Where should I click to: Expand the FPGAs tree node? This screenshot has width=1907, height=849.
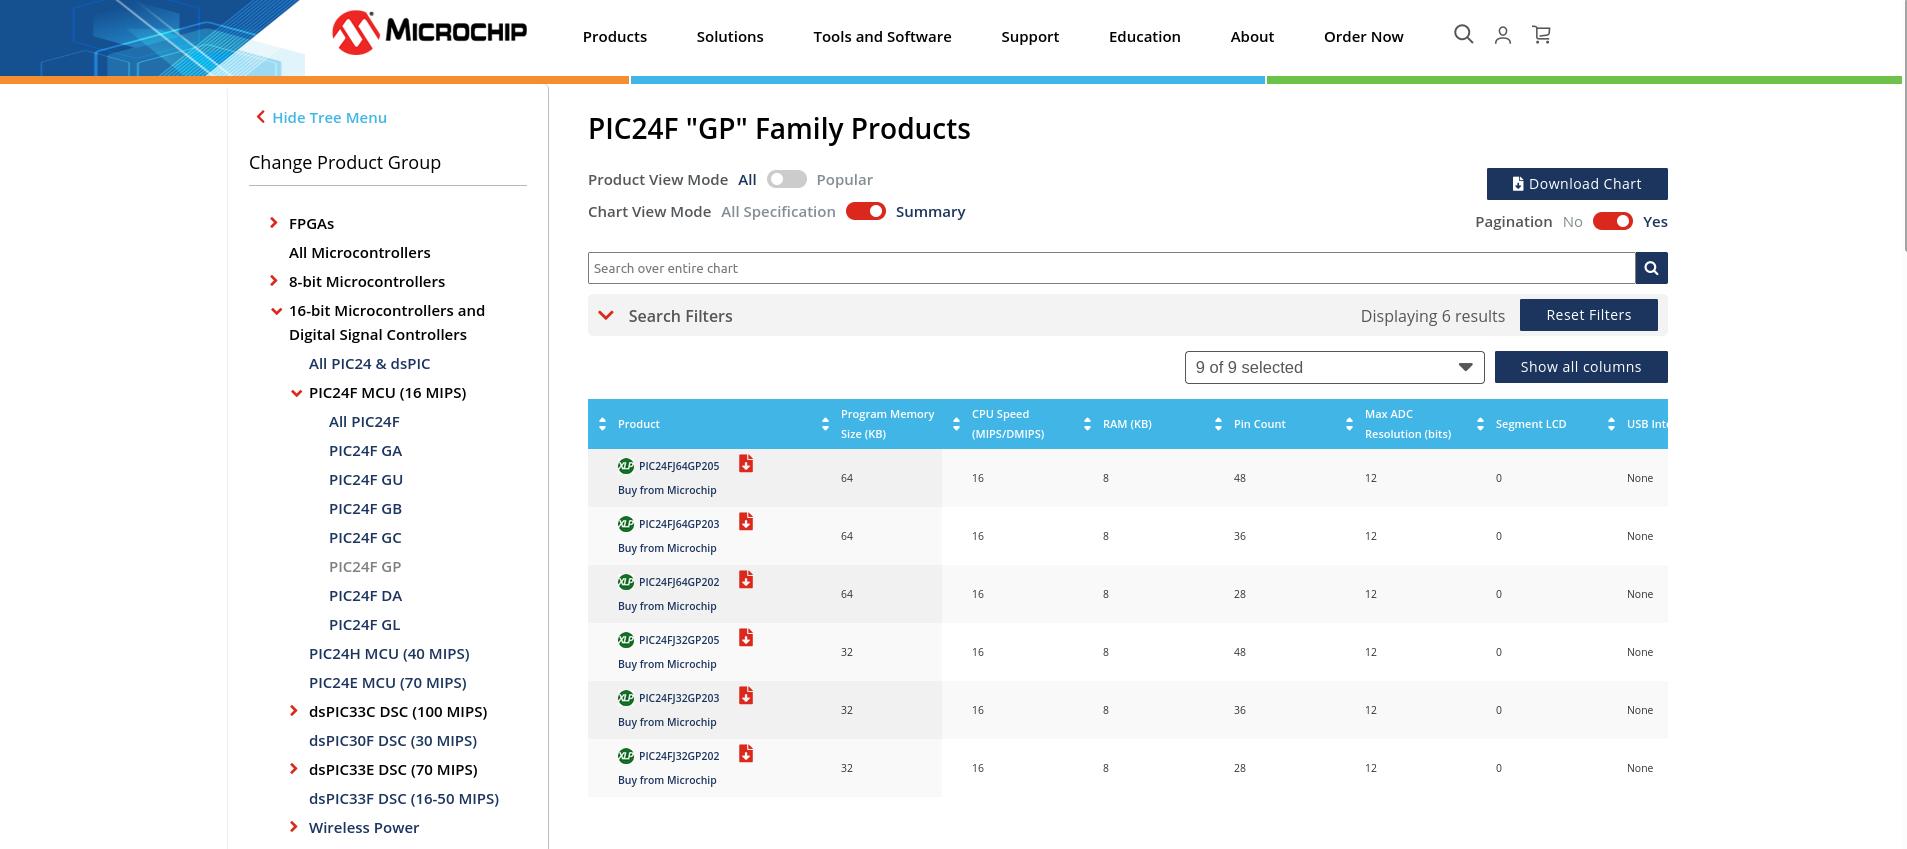(274, 223)
